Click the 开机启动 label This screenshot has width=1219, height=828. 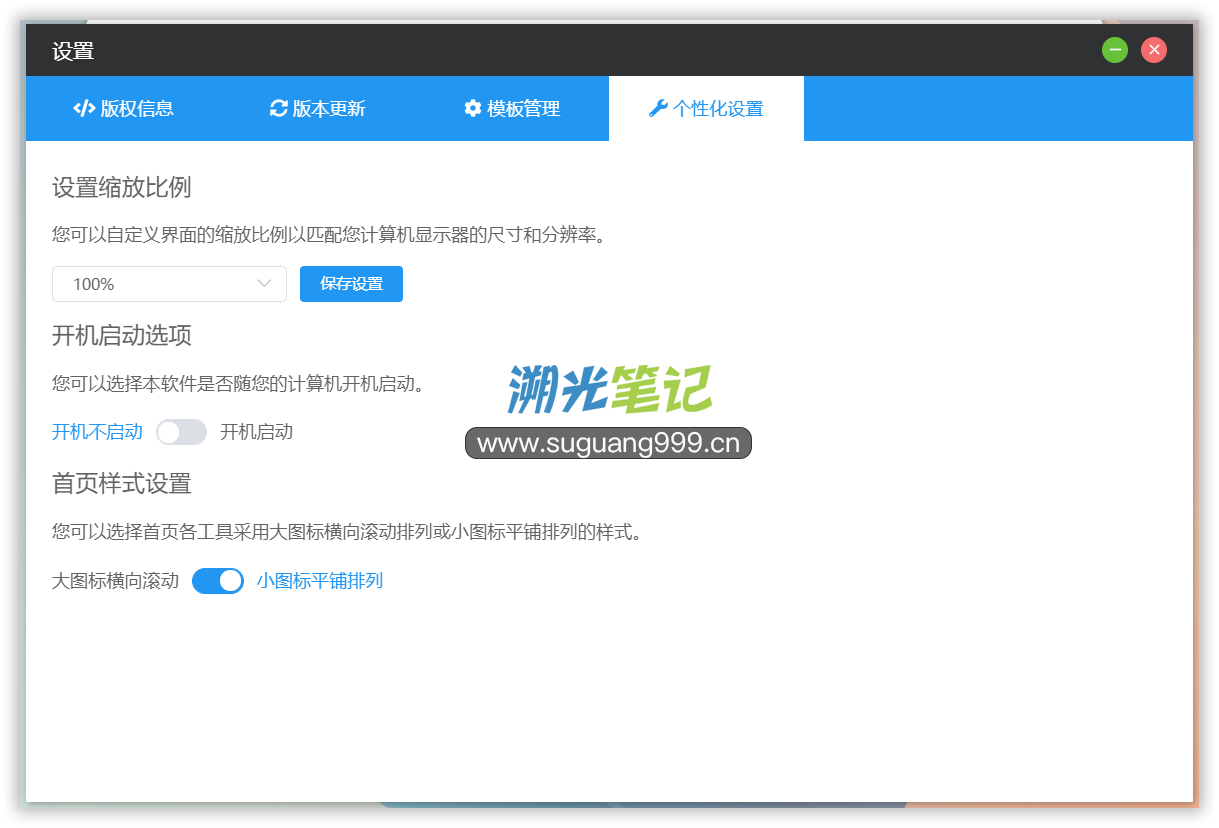(256, 432)
